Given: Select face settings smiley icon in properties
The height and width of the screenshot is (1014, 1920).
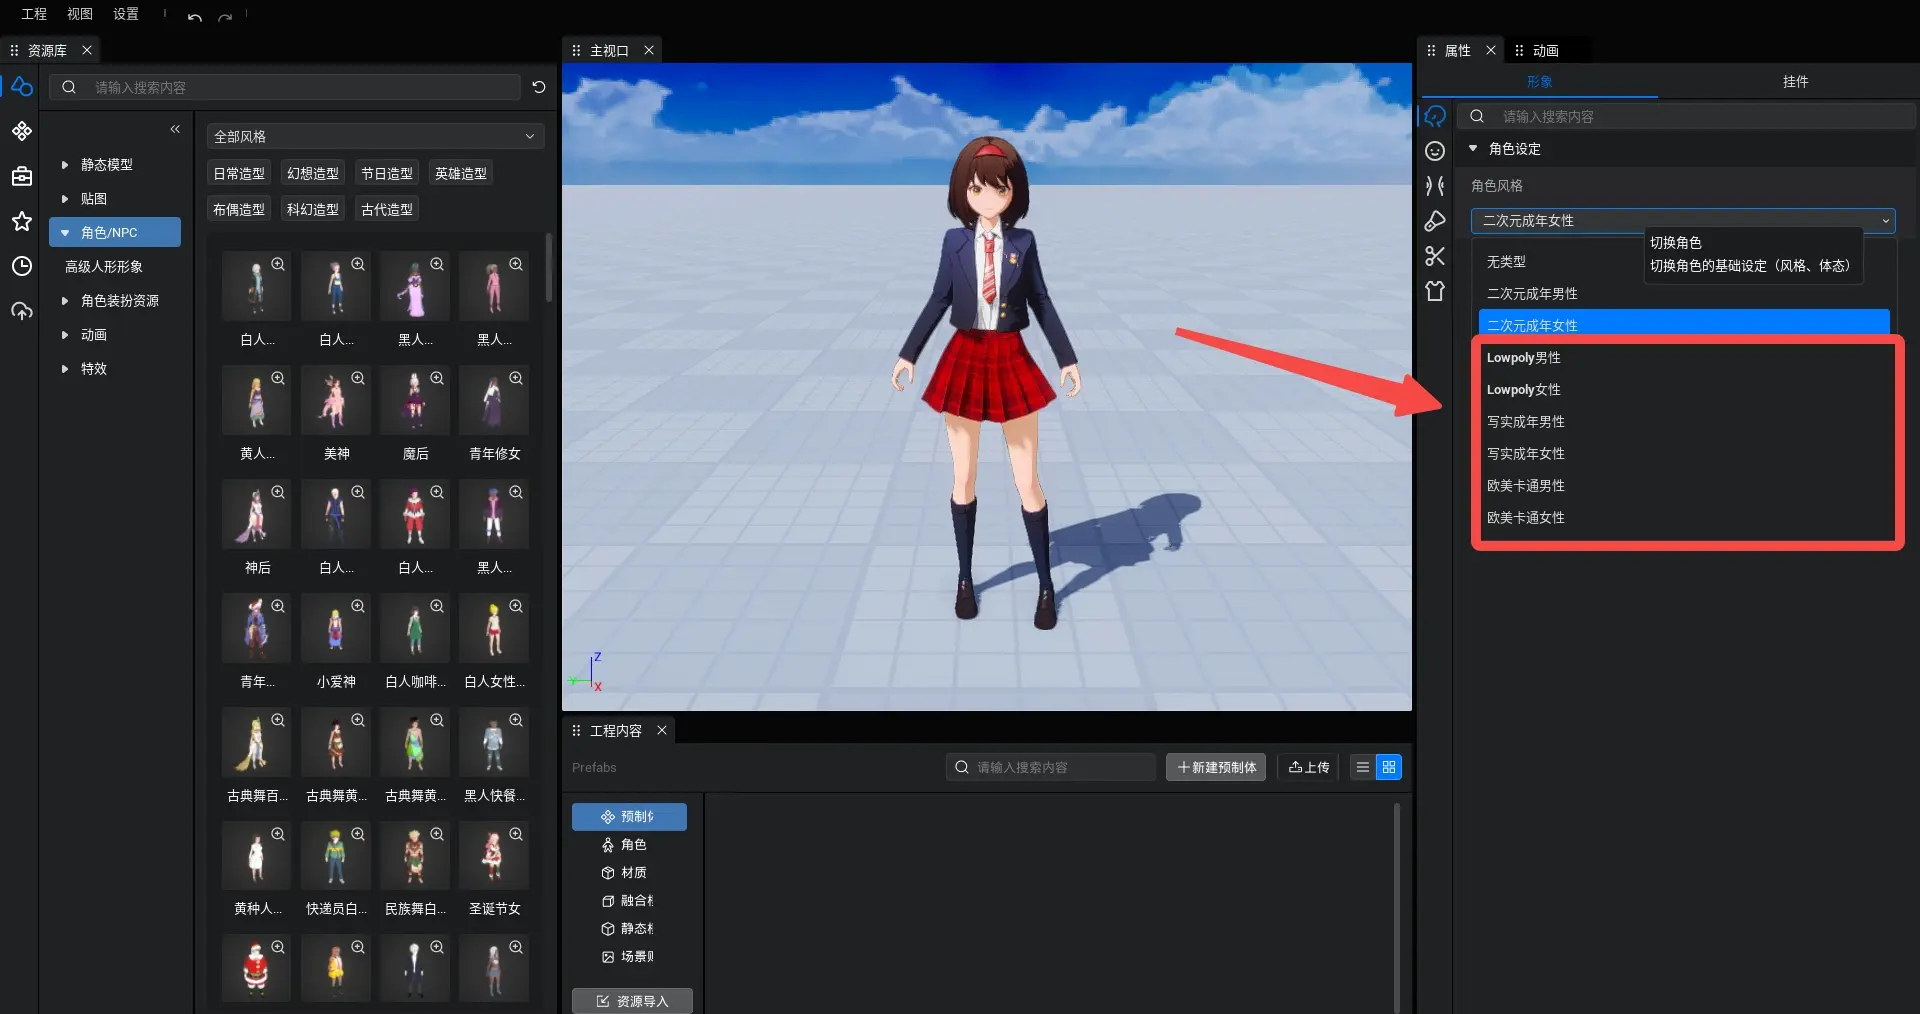Looking at the screenshot, I should [x=1435, y=151].
